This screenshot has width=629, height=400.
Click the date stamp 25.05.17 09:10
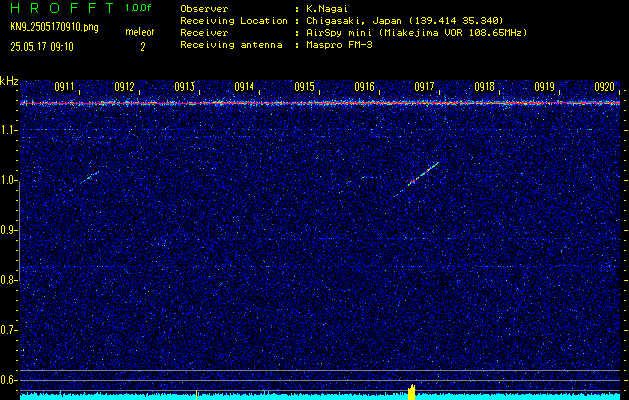(42, 47)
